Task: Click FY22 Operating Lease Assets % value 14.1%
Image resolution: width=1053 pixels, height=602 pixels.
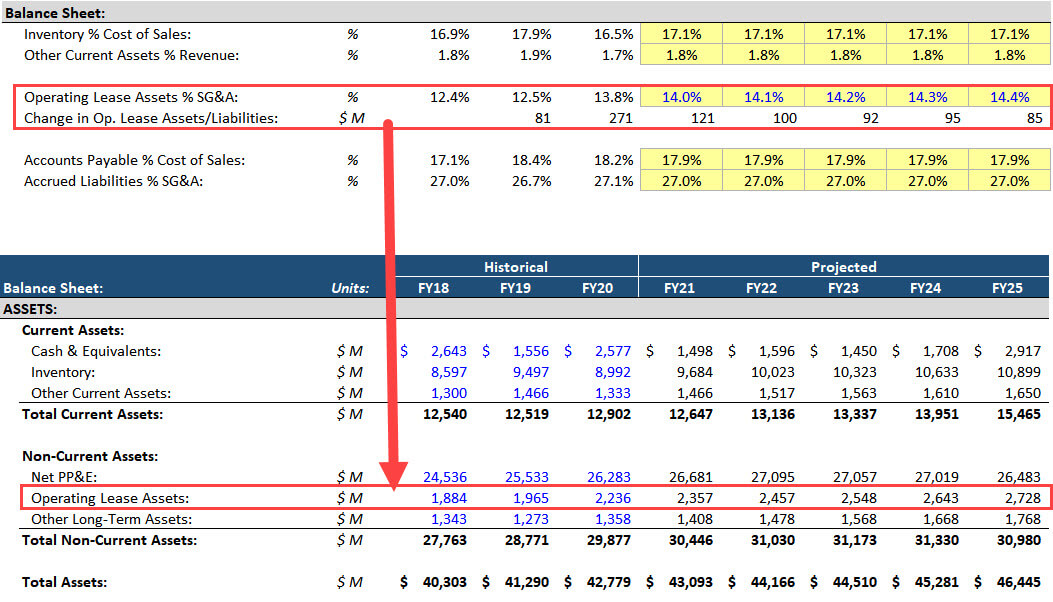Action: pos(763,97)
